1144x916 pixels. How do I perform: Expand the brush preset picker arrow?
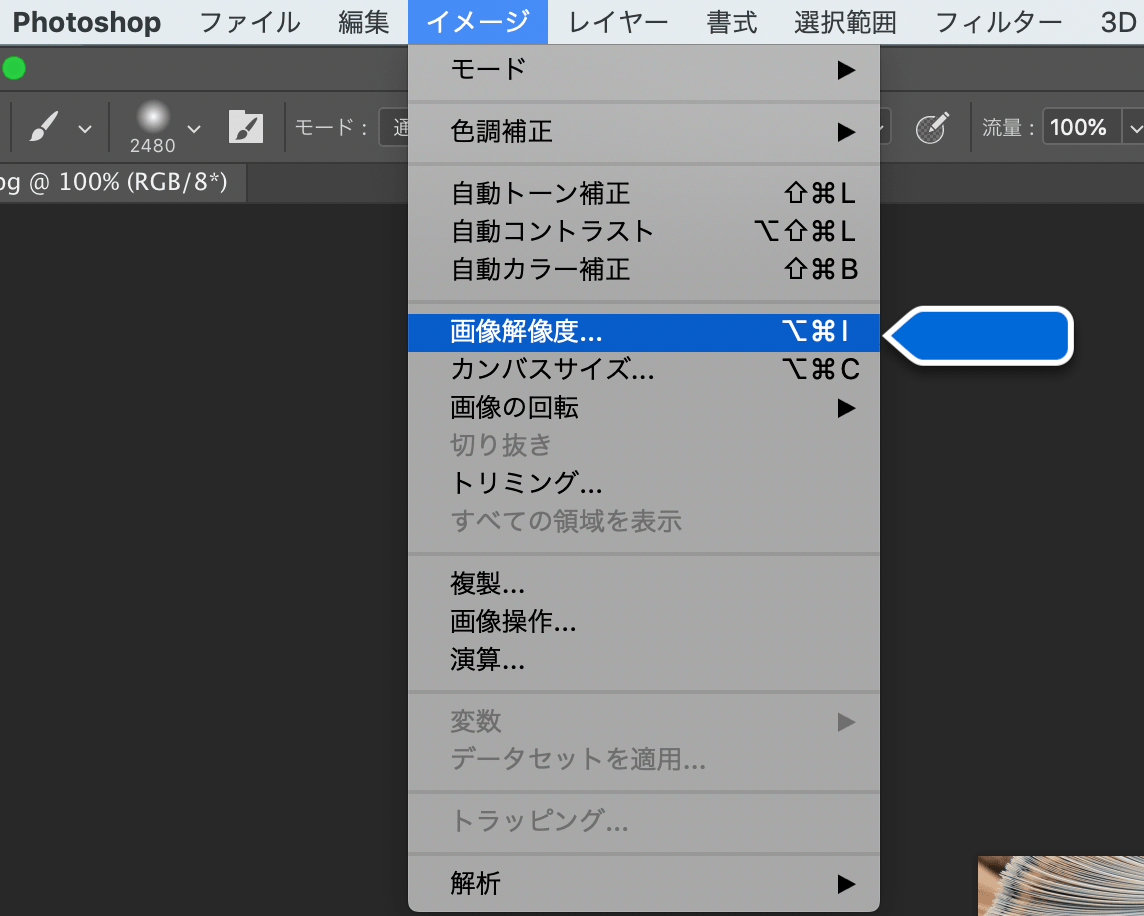[193, 129]
